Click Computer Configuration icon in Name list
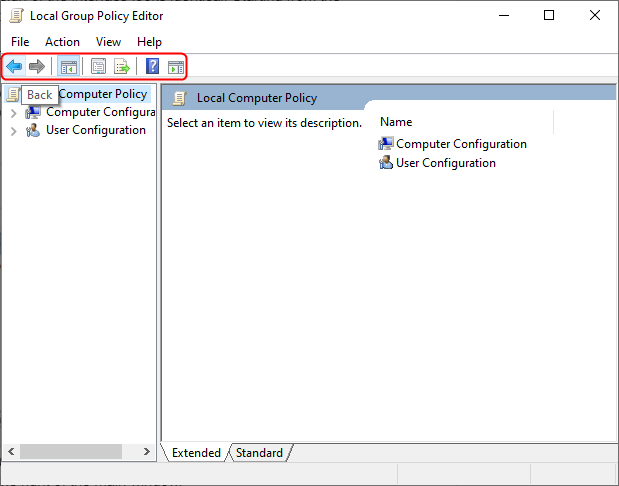619x486 pixels. click(386, 144)
